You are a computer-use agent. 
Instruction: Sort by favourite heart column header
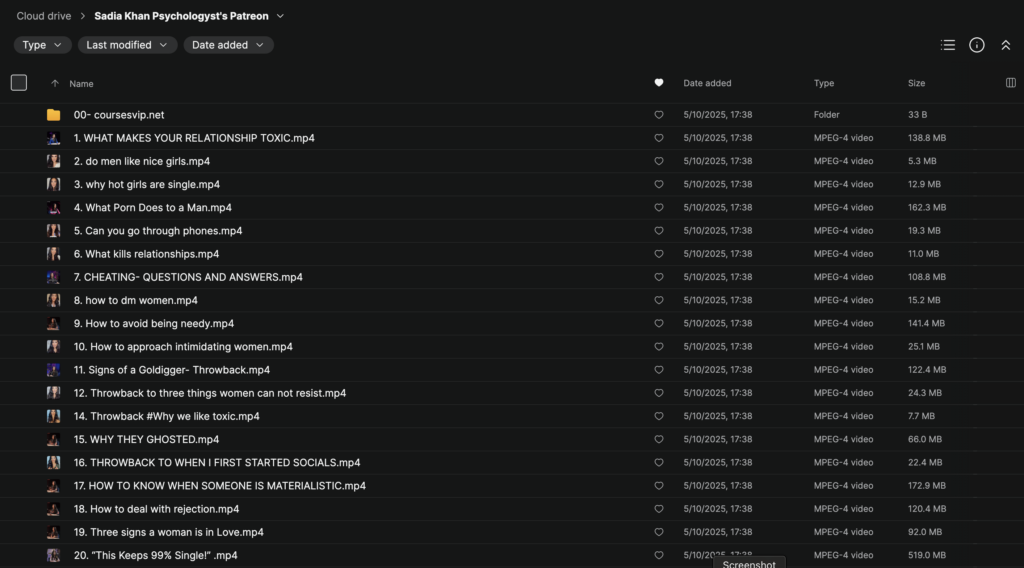[658, 83]
